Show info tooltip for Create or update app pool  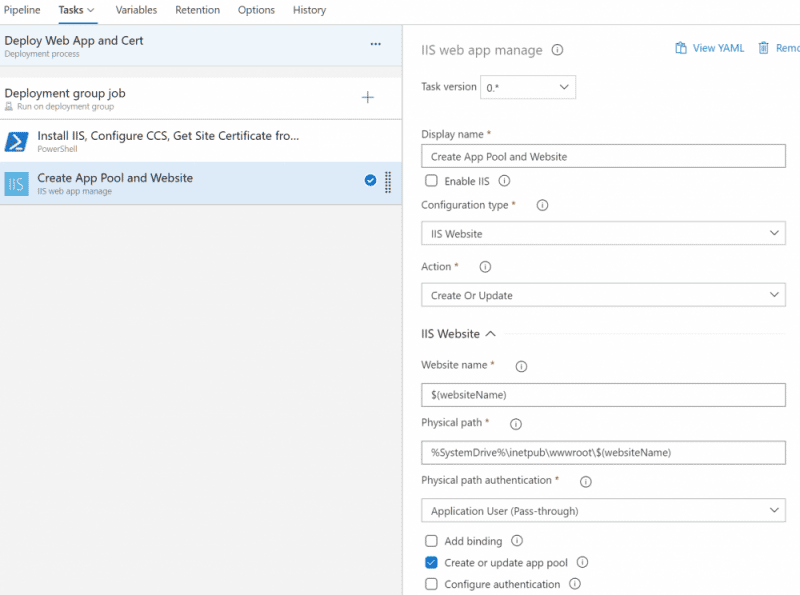pos(582,562)
